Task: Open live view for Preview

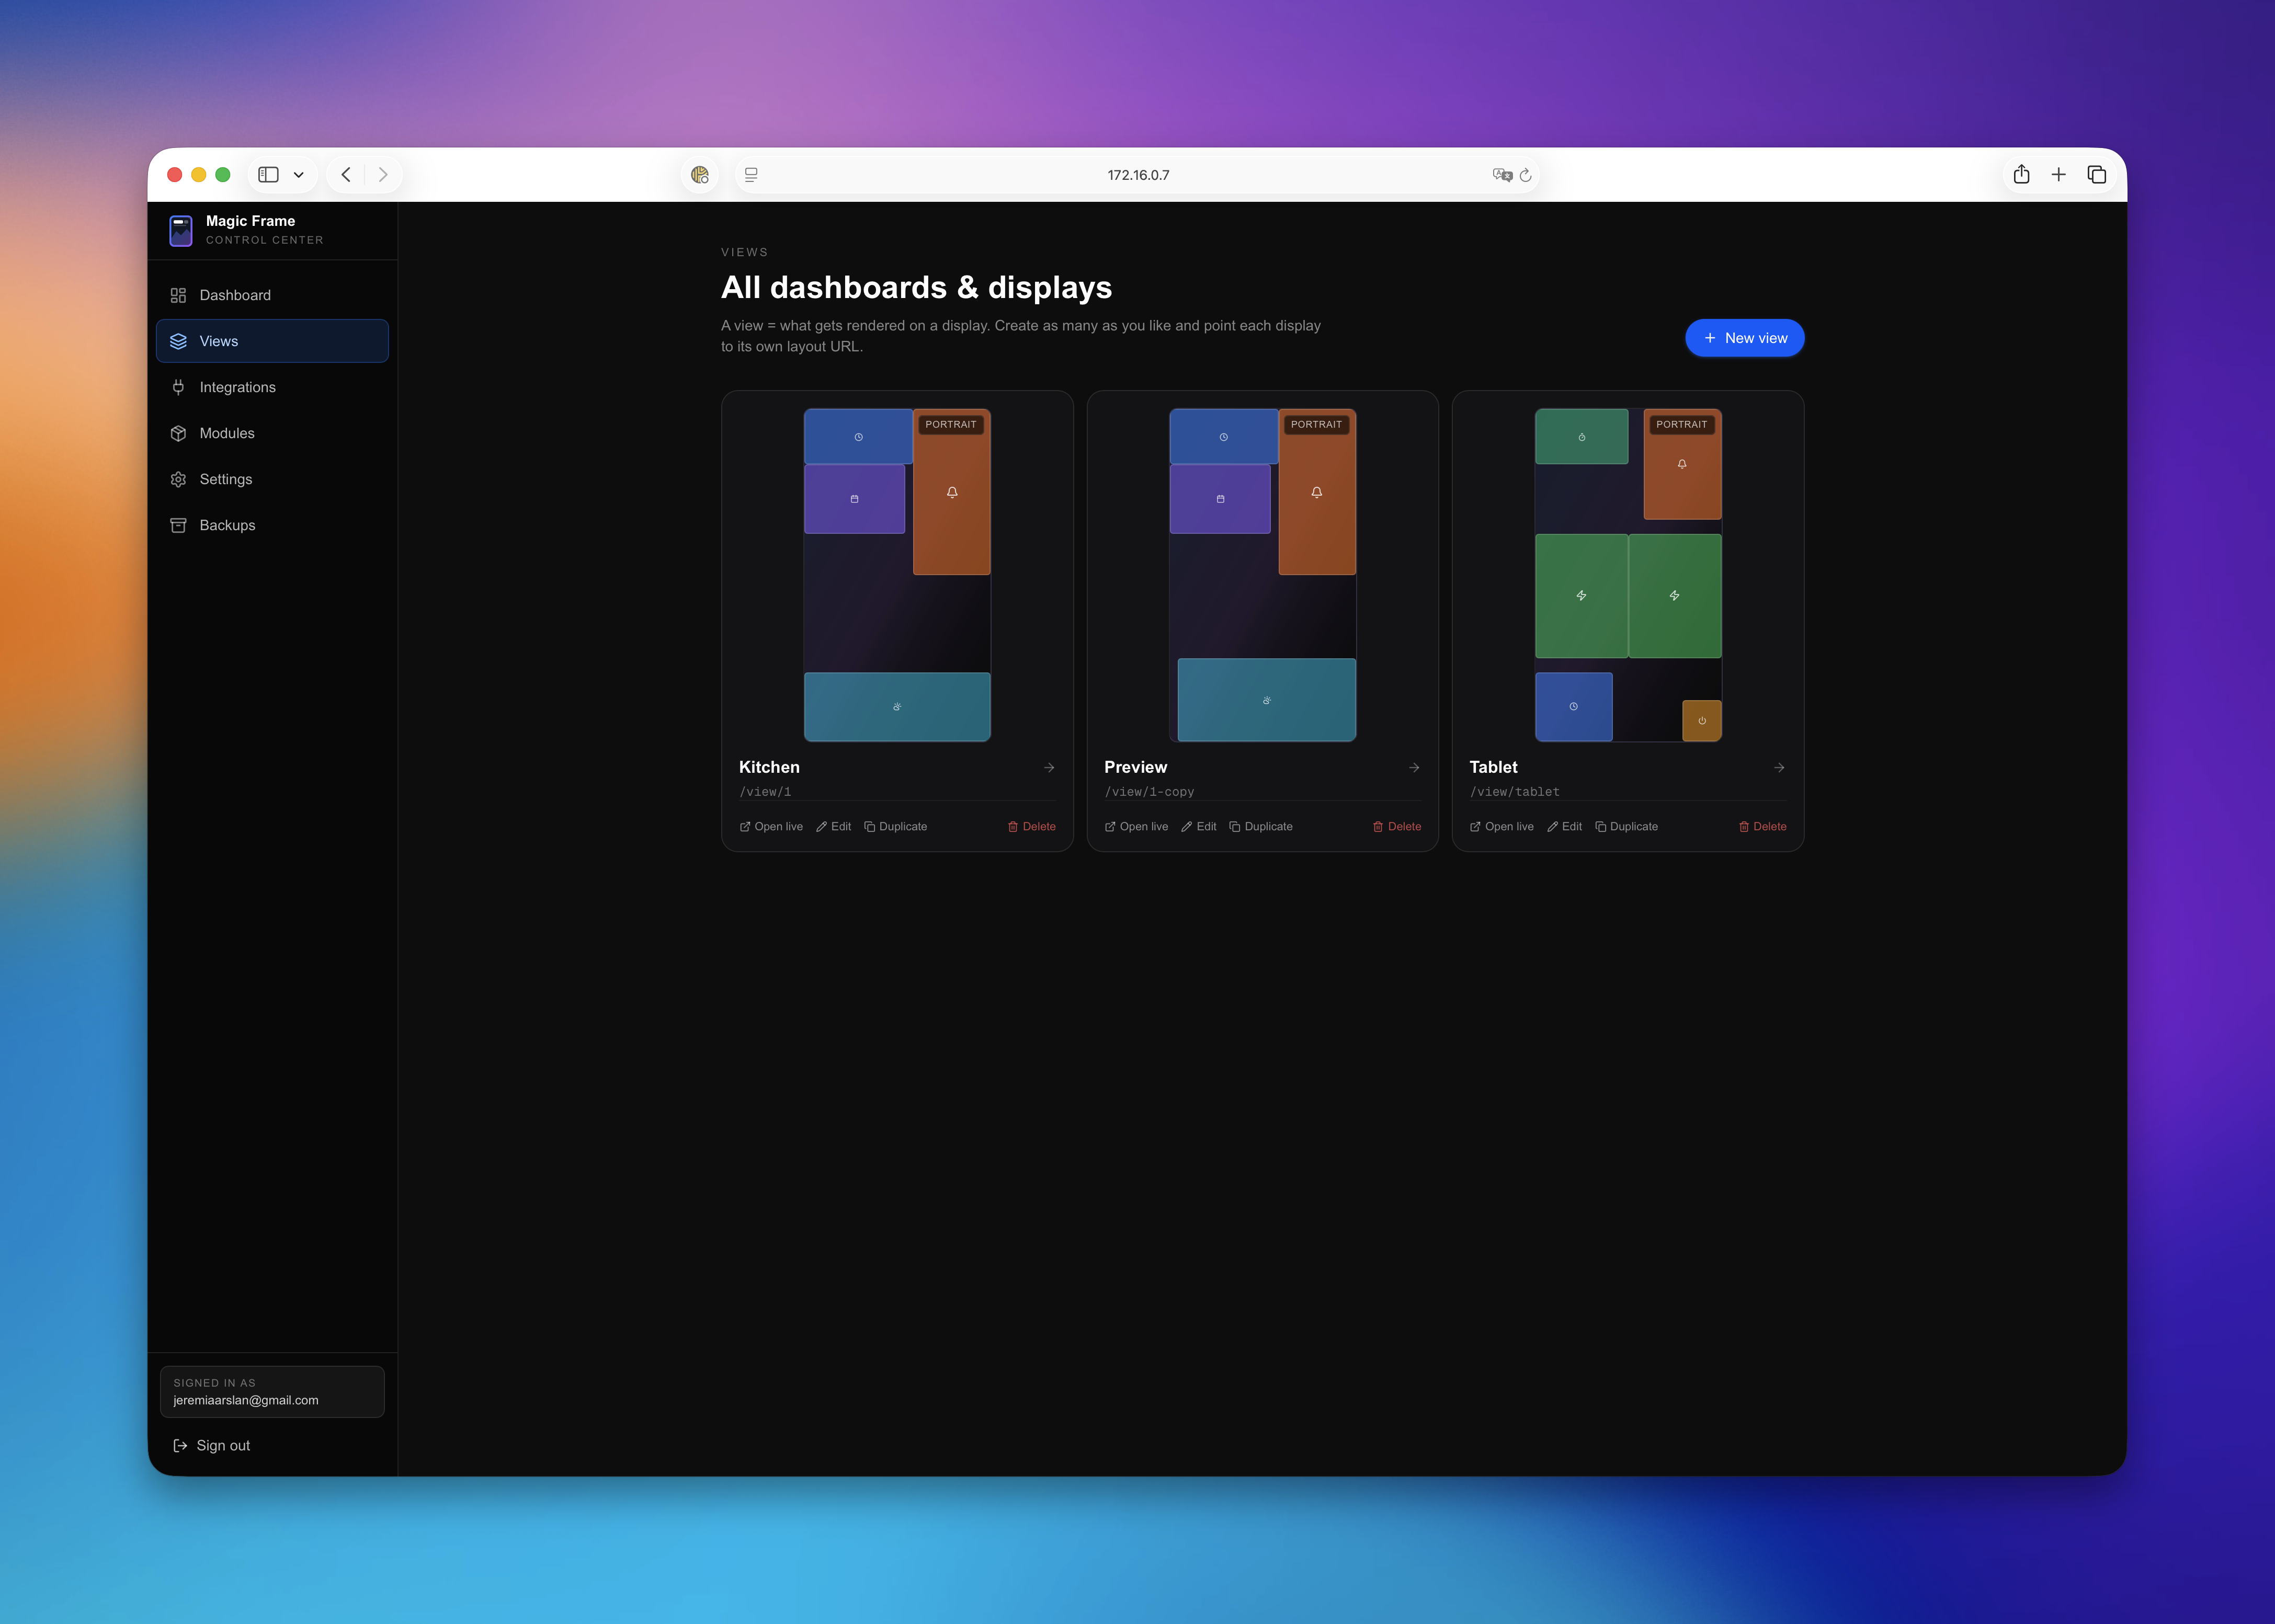Action: [x=1136, y=826]
